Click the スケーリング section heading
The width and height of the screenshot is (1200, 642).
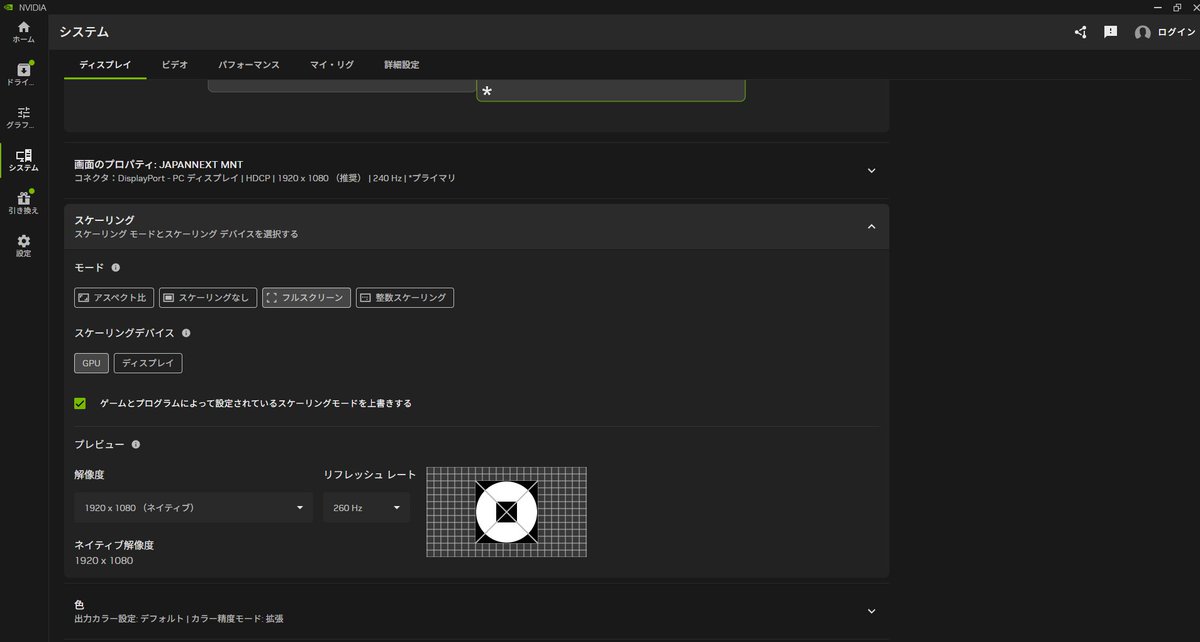pos(104,220)
